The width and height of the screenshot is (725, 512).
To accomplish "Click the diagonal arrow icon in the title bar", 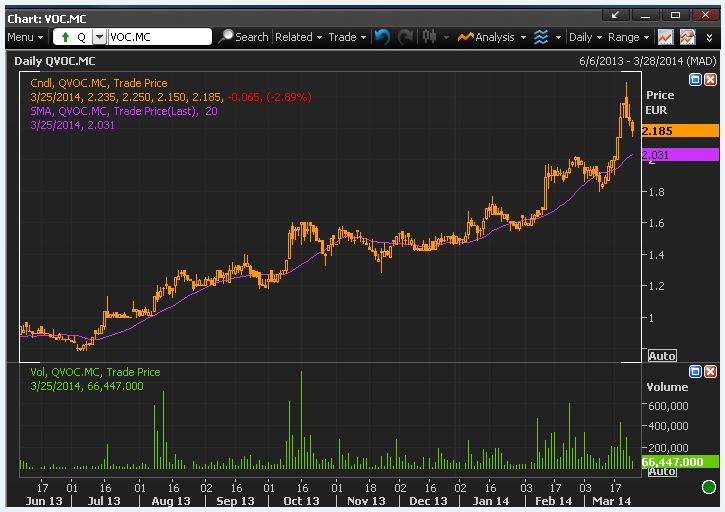I will tap(615, 15).
